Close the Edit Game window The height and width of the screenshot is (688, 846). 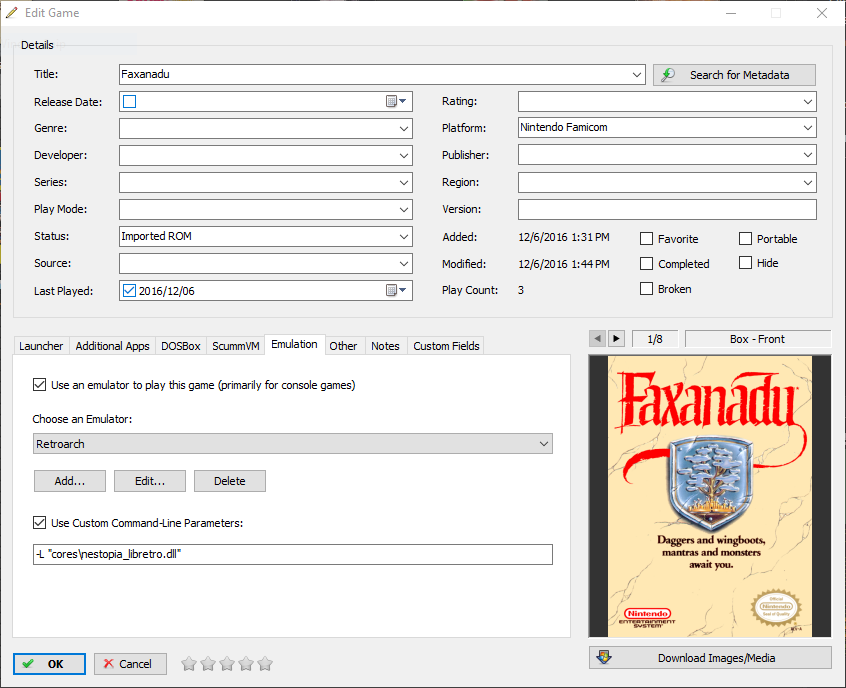tap(822, 13)
